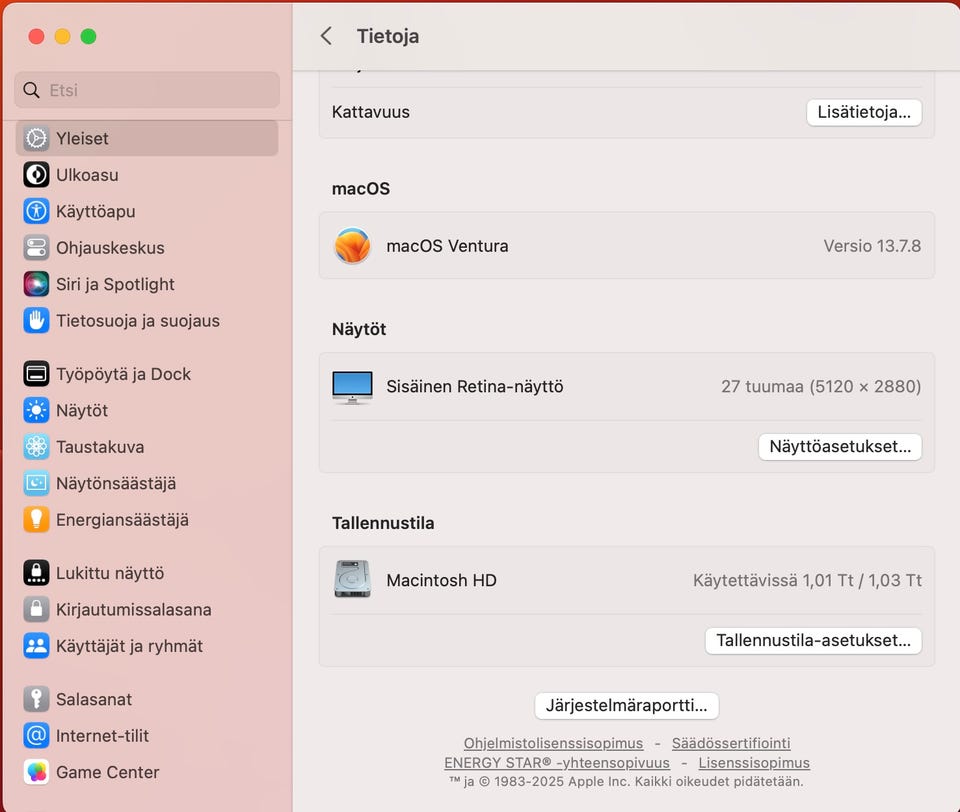The width and height of the screenshot is (960, 812).
Task: Click the Siri ja Spotlight icon
Action: [36, 284]
